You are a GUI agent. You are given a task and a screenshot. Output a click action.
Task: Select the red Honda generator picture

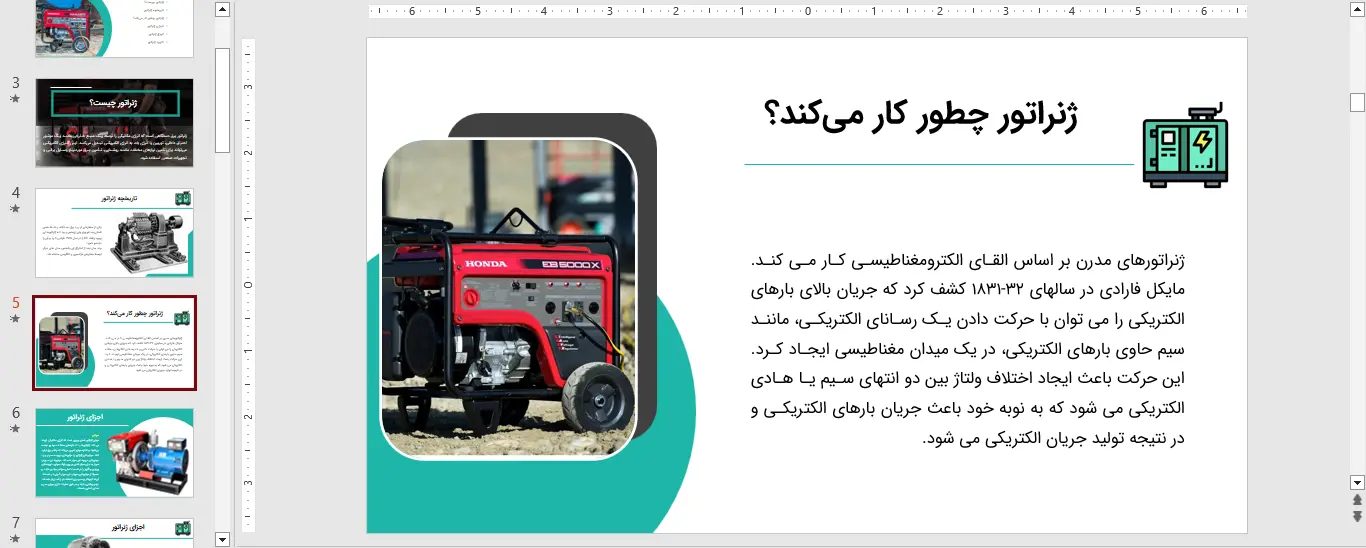pos(509,299)
